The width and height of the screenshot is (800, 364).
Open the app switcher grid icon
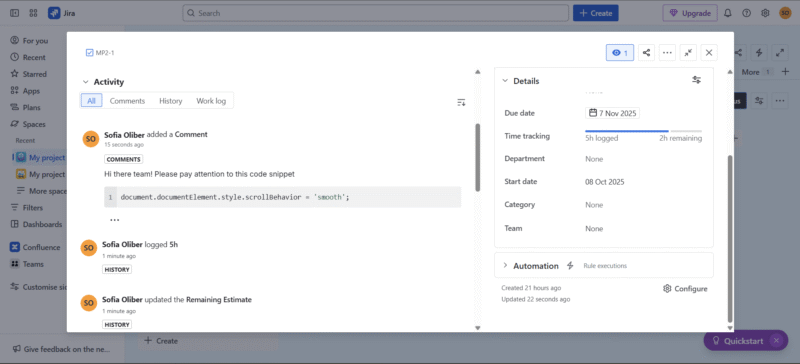coord(33,13)
